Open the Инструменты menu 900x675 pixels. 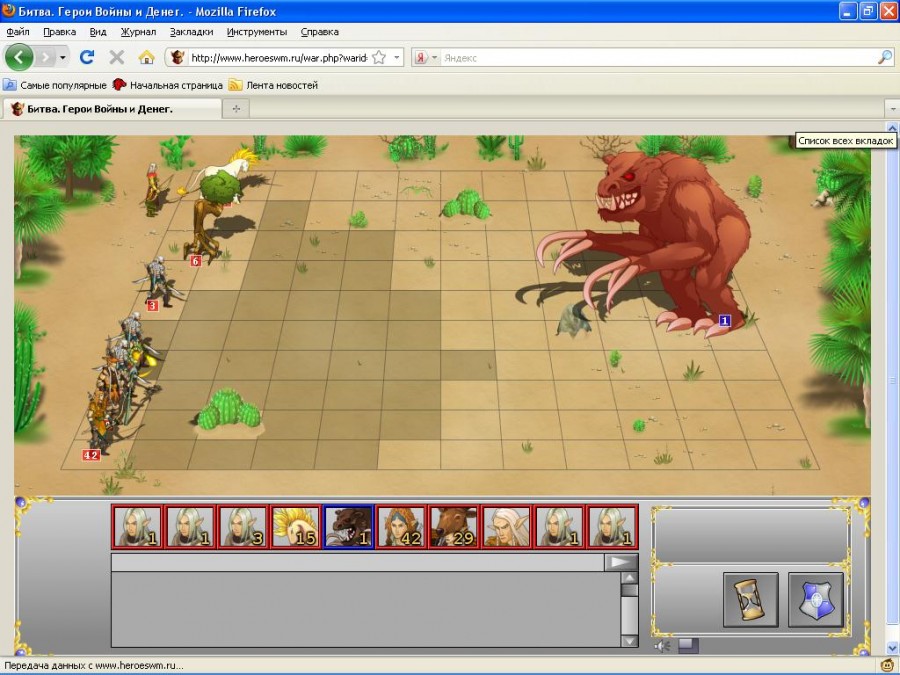click(x=257, y=32)
